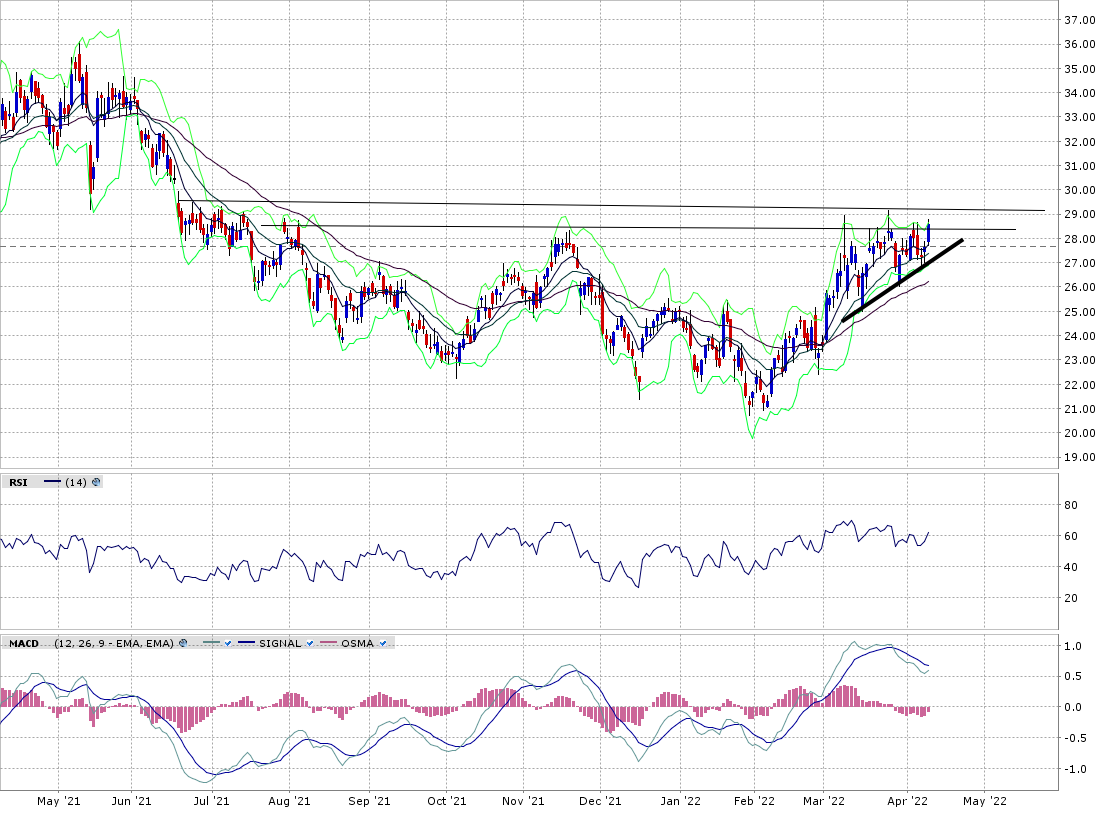
Task: Open the MACD indicator settings icon
Action: tap(183, 643)
